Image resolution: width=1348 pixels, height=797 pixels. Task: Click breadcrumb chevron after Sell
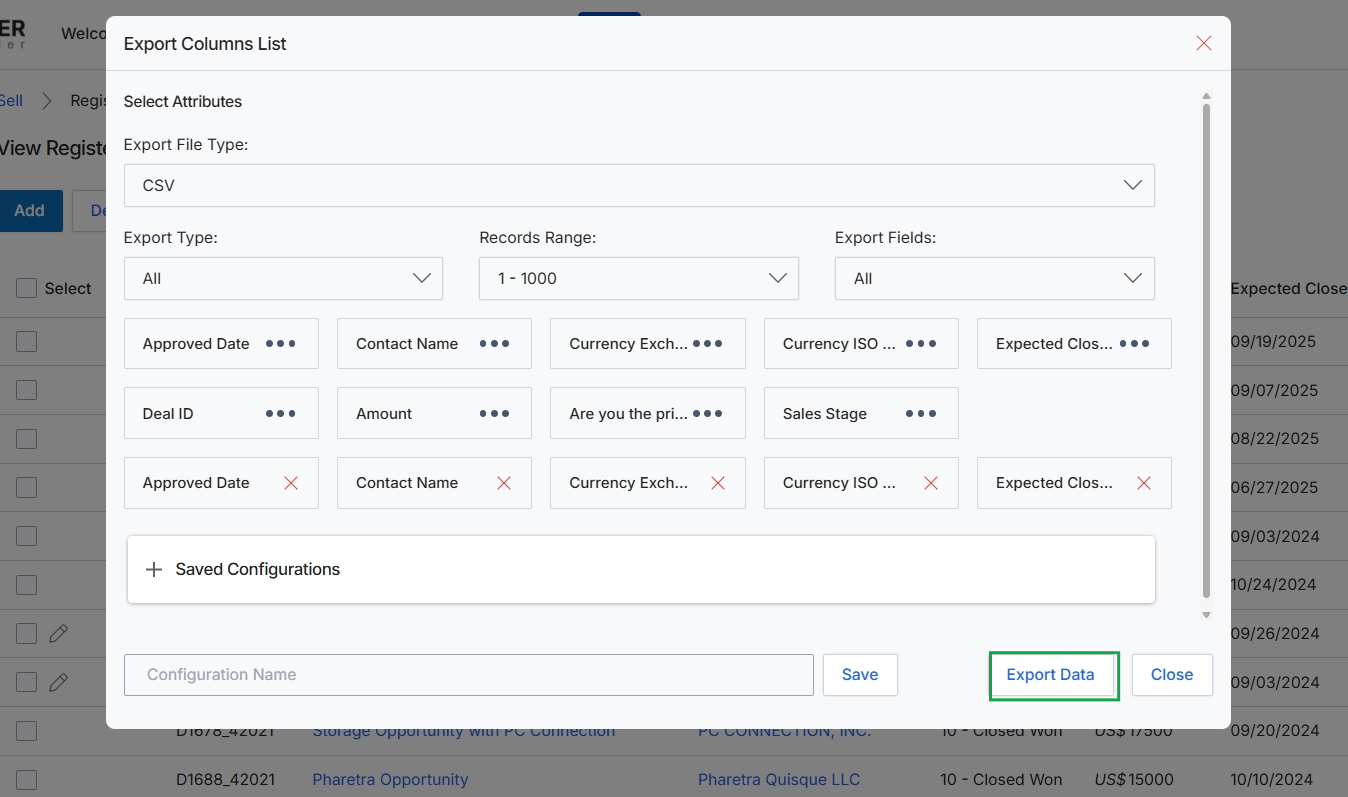46,101
